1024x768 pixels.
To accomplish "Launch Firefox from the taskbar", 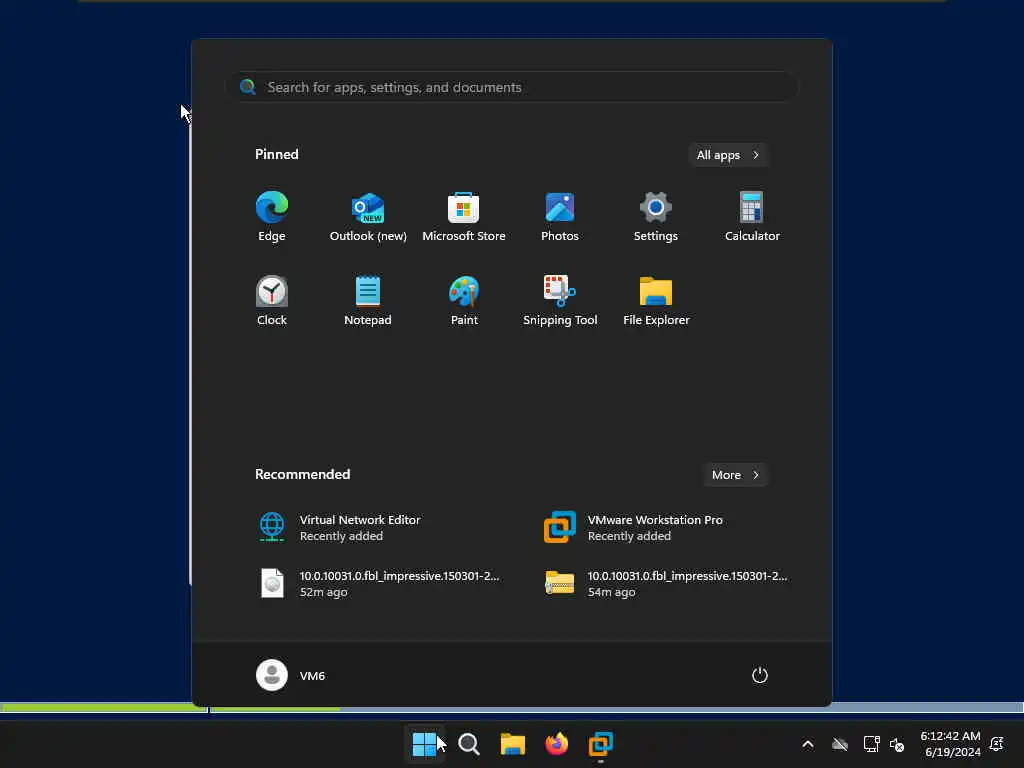I will (x=556, y=744).
